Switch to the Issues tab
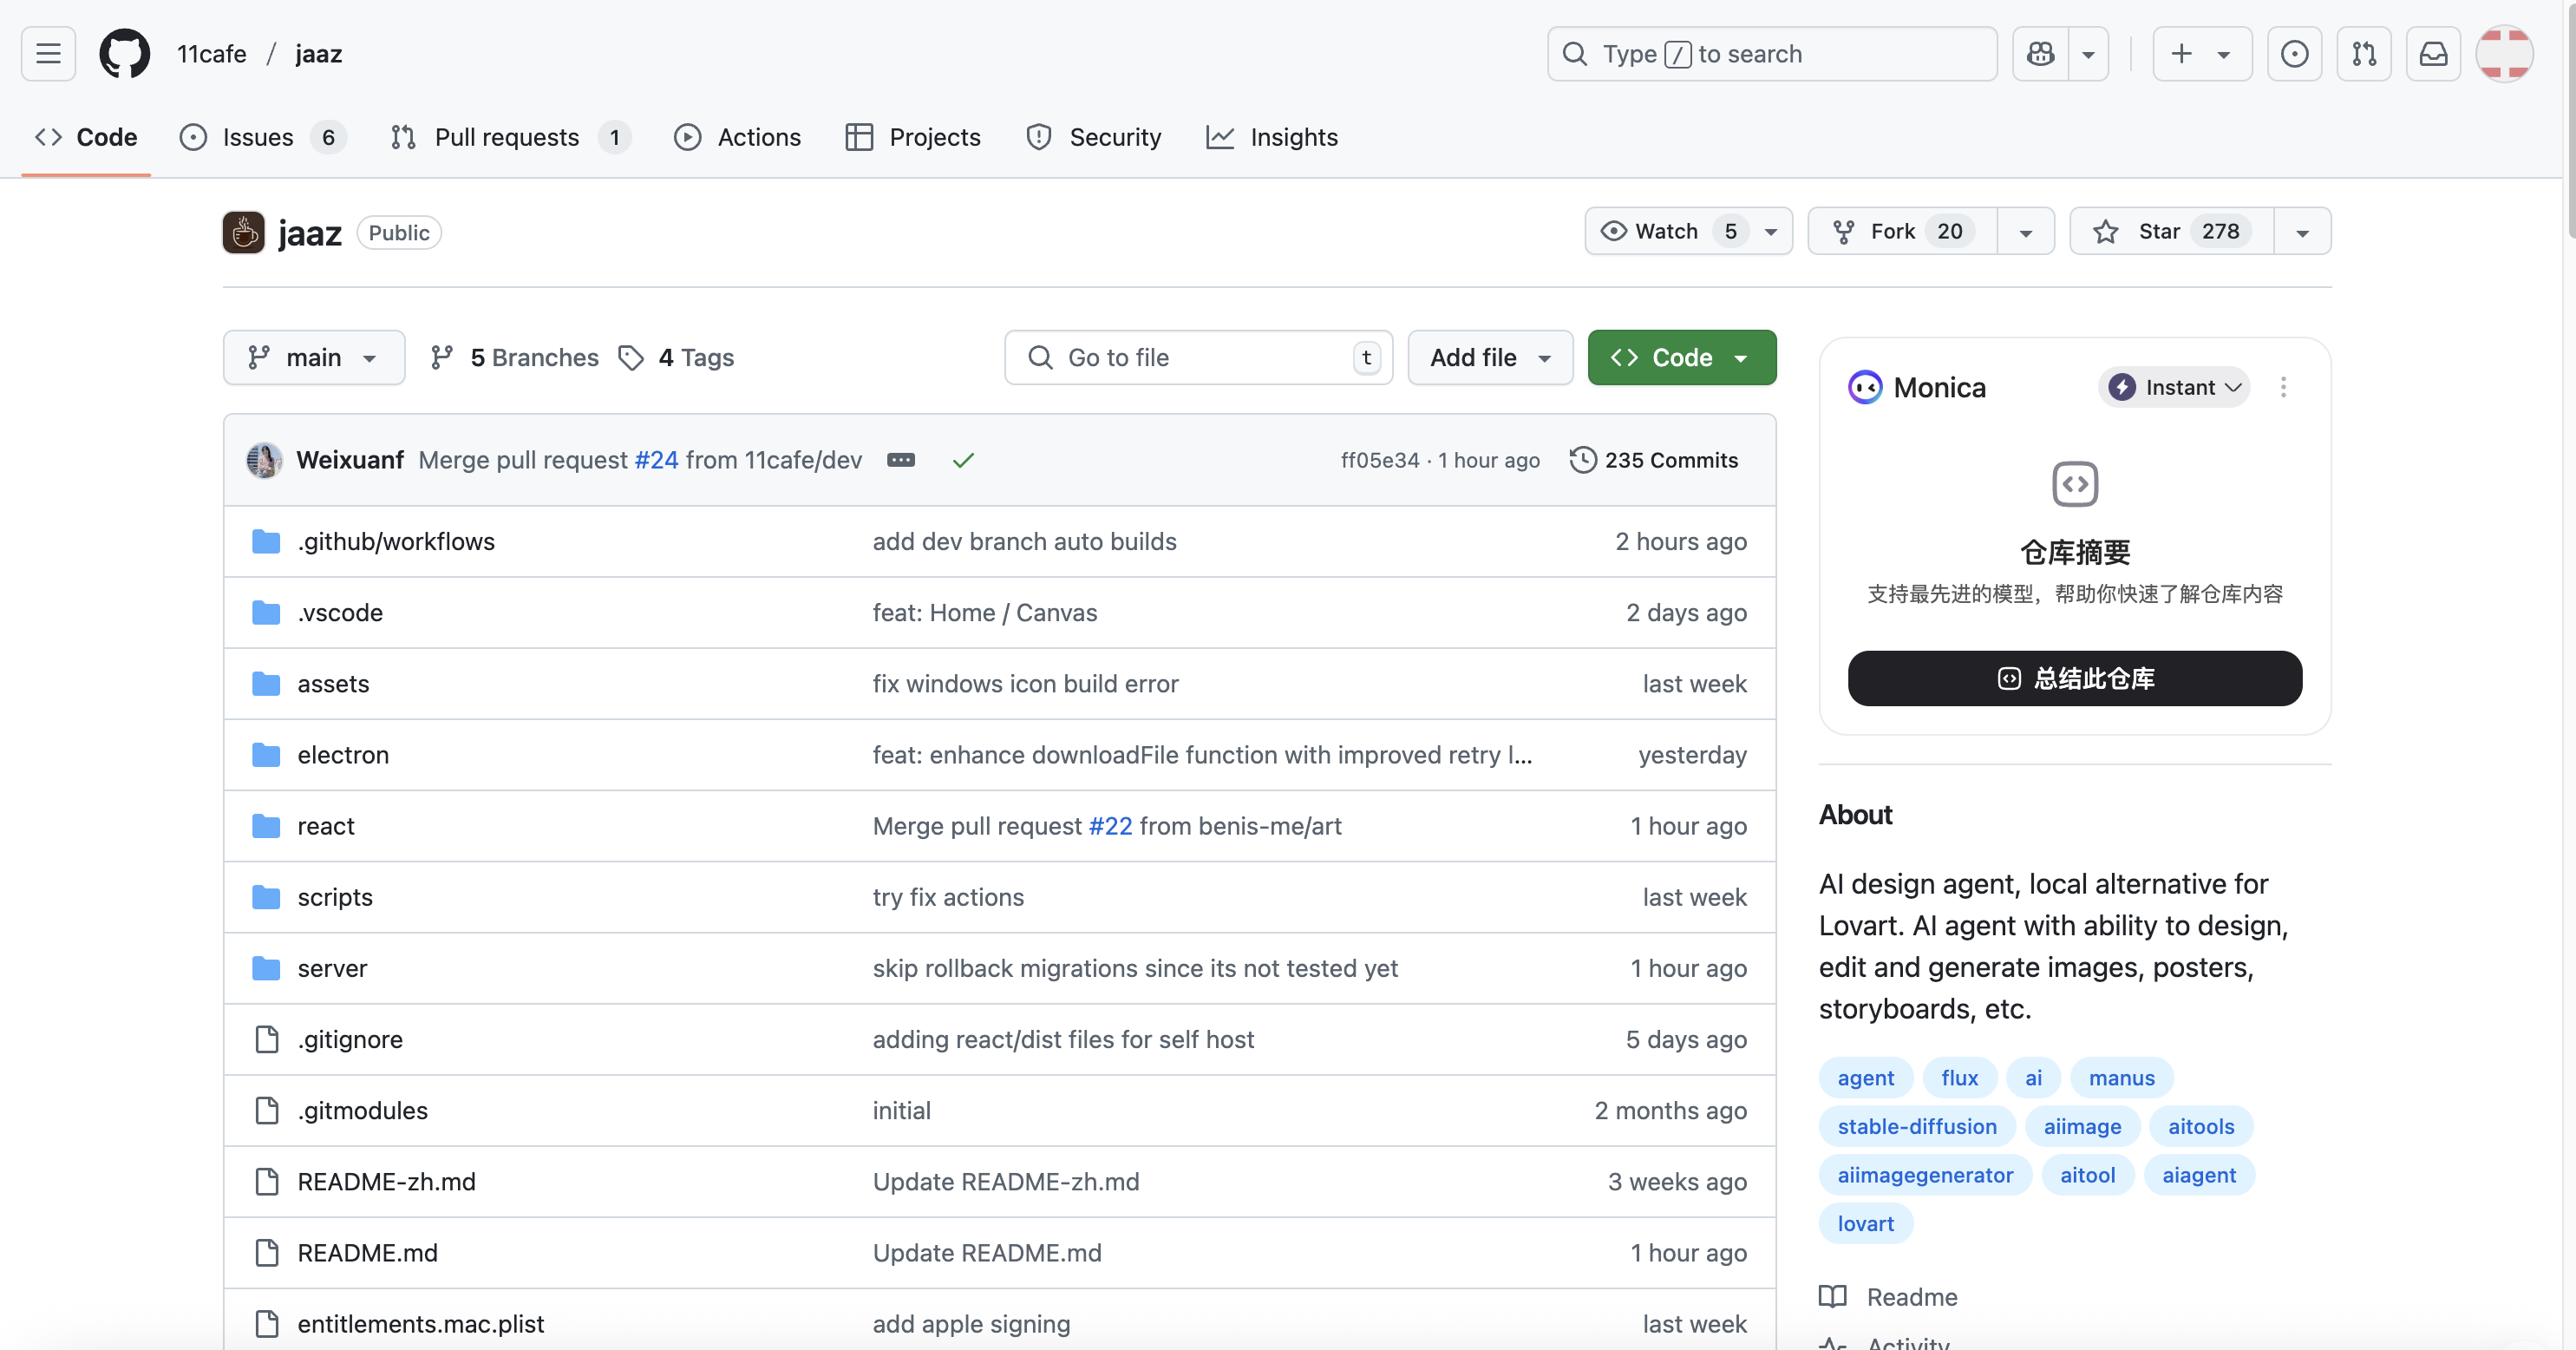The image size is (2576, 1350). pos(257,138)
